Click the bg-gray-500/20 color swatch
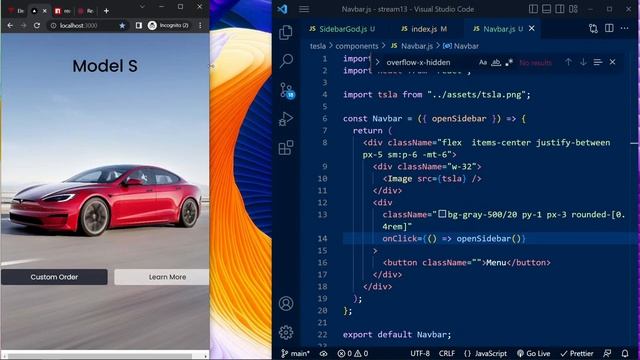This screenshot has height=360, width=640. 442,214
